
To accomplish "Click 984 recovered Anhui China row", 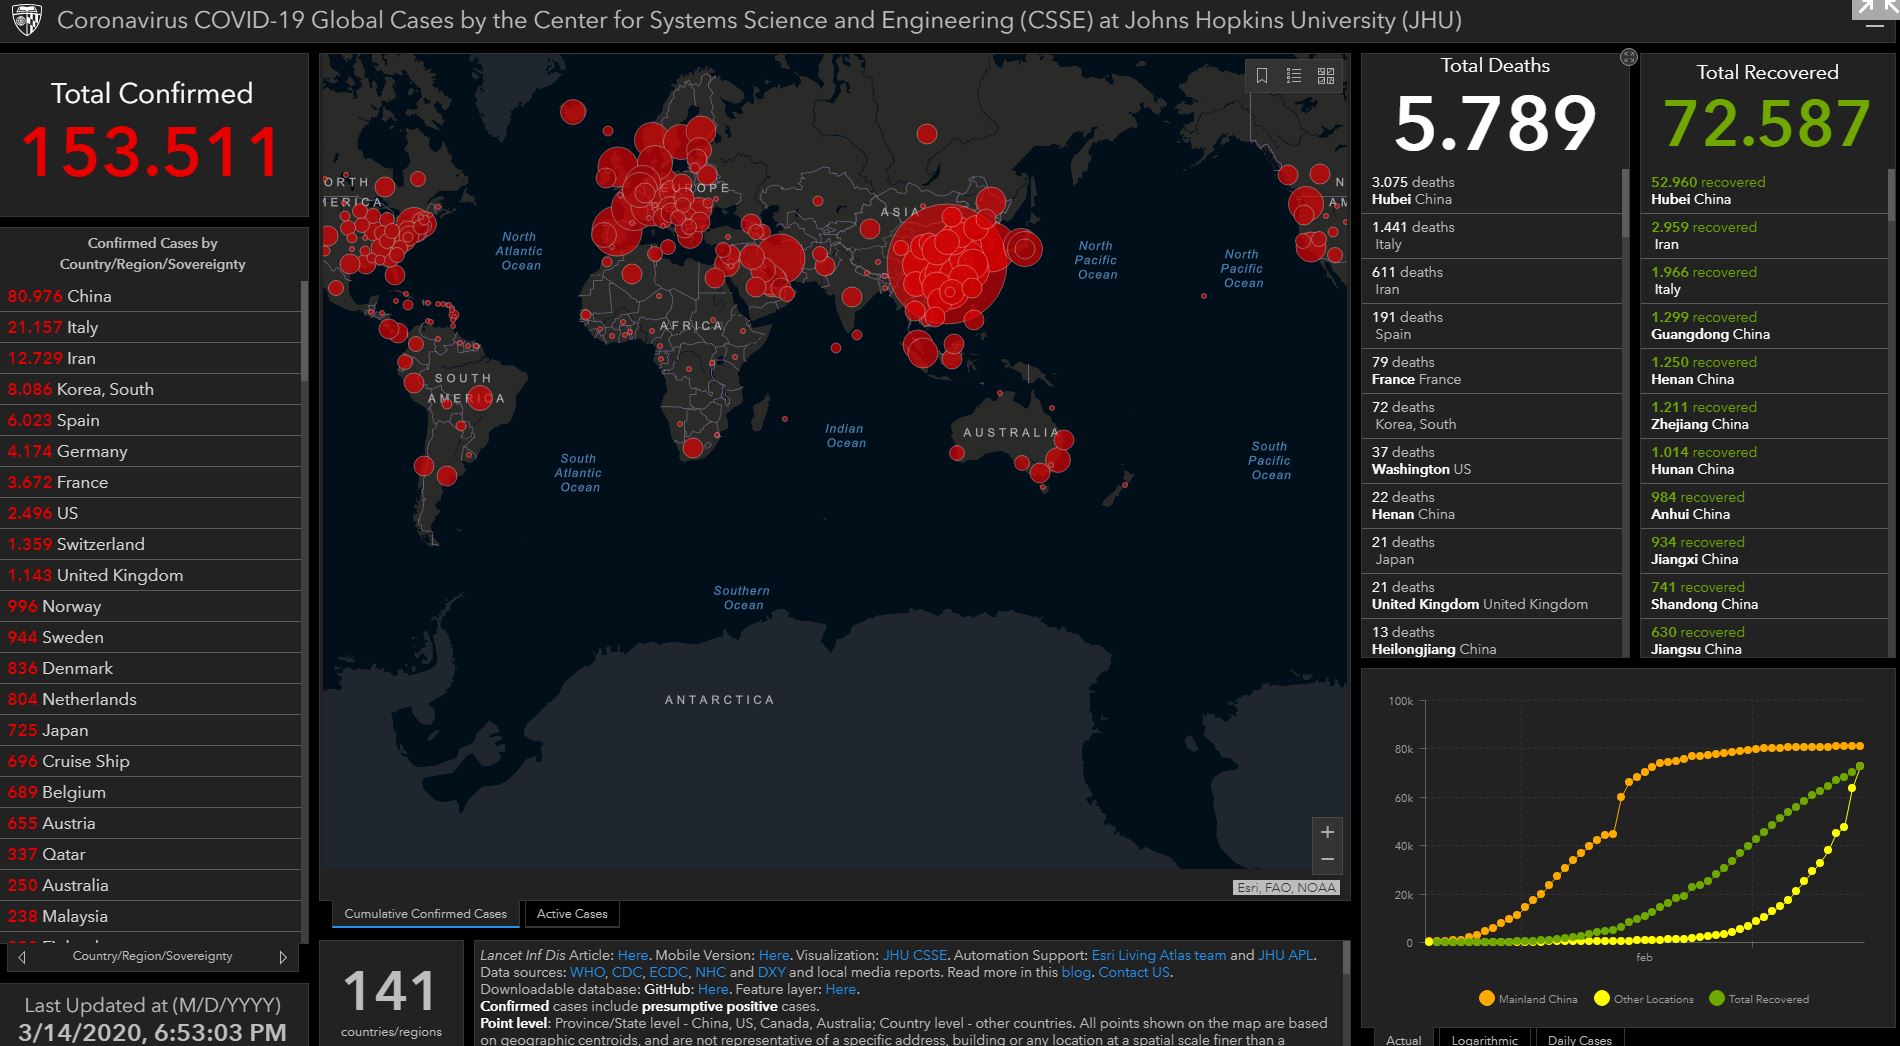I will 1764,505.
